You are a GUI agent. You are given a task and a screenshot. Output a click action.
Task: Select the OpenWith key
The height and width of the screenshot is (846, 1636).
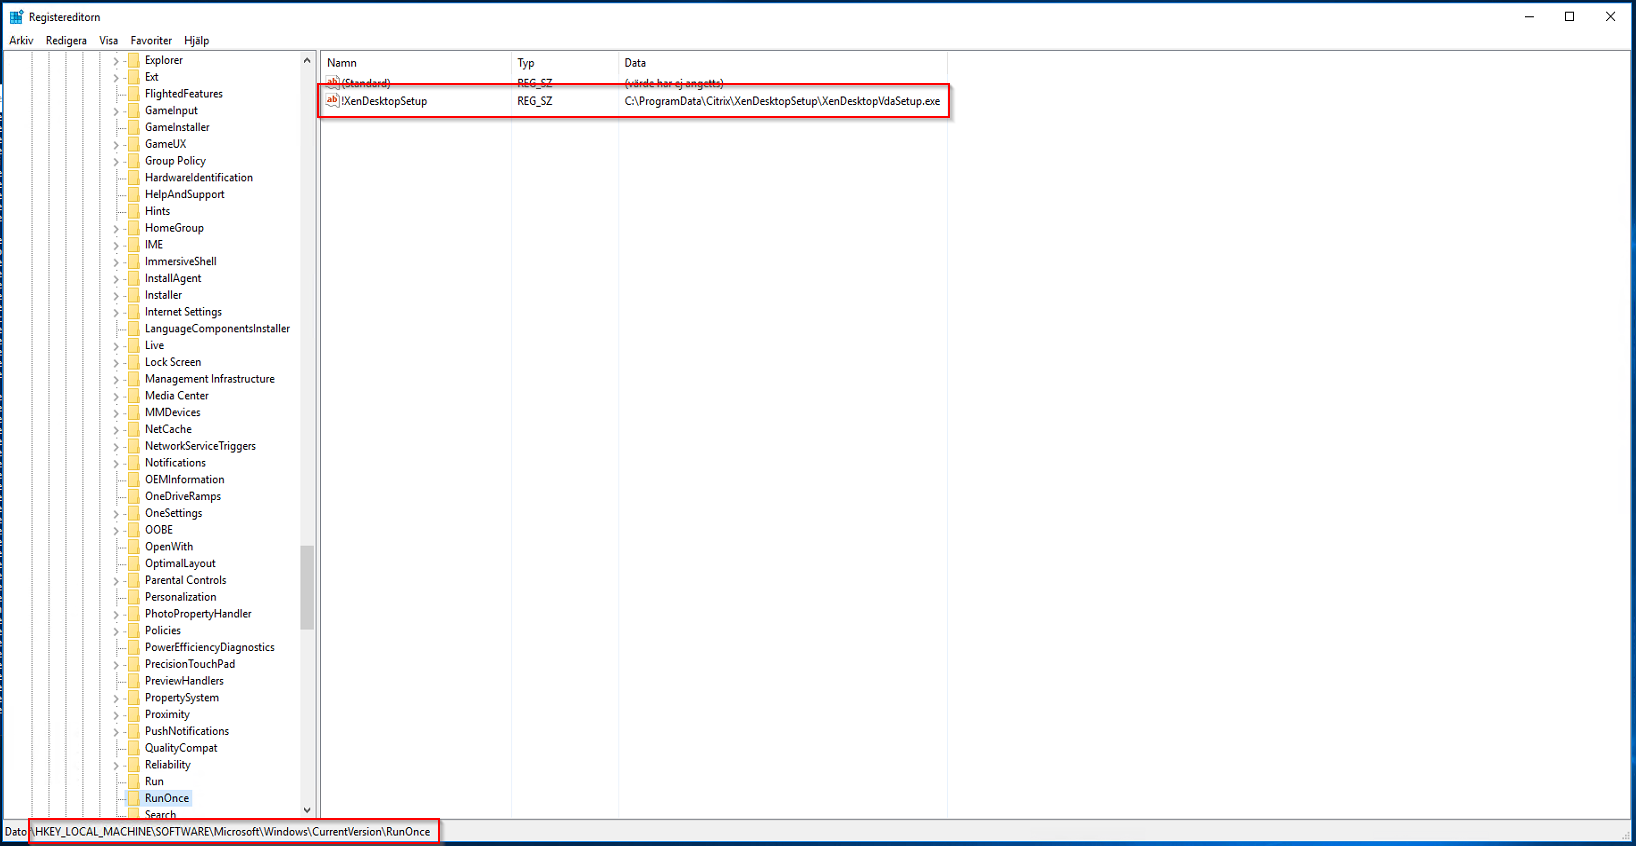click(169, 547)
